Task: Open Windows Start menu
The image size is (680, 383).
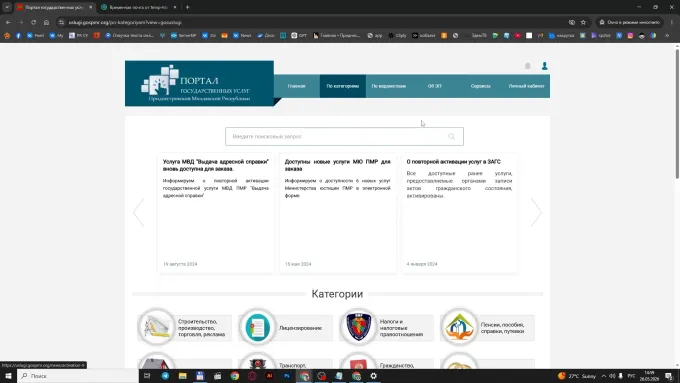Action: click(8, 376)
